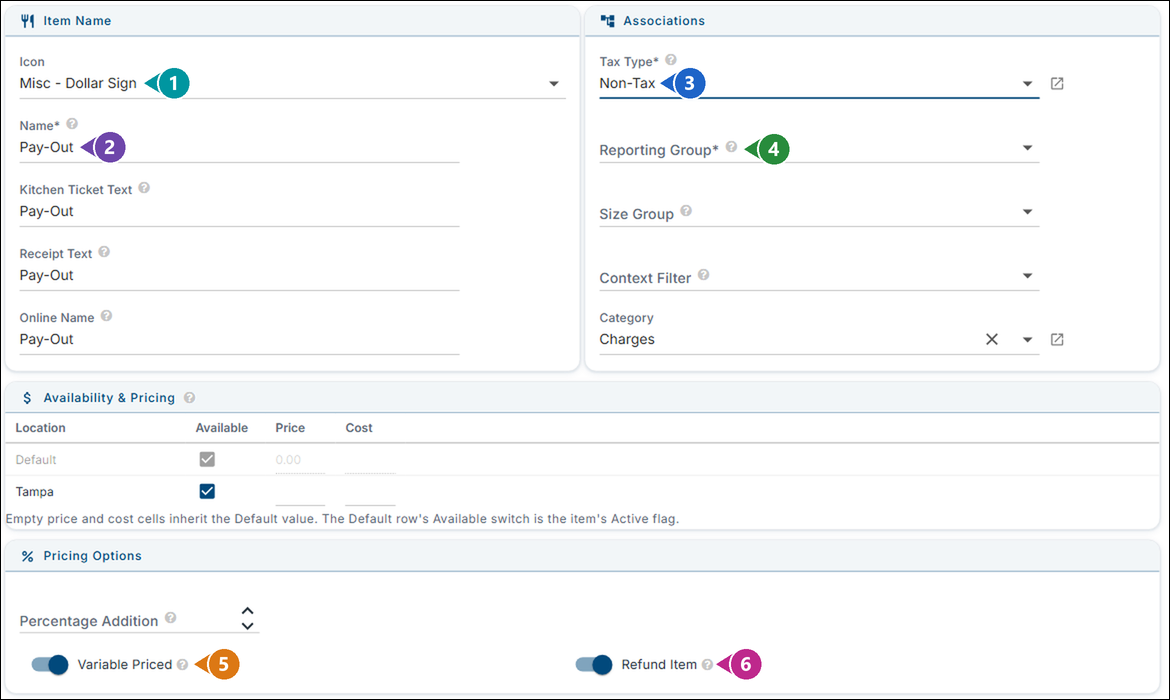Click the Misc - Dollar Sign icon value
The height and width of the screenshot is (700, 1170).
click(78, 84)
